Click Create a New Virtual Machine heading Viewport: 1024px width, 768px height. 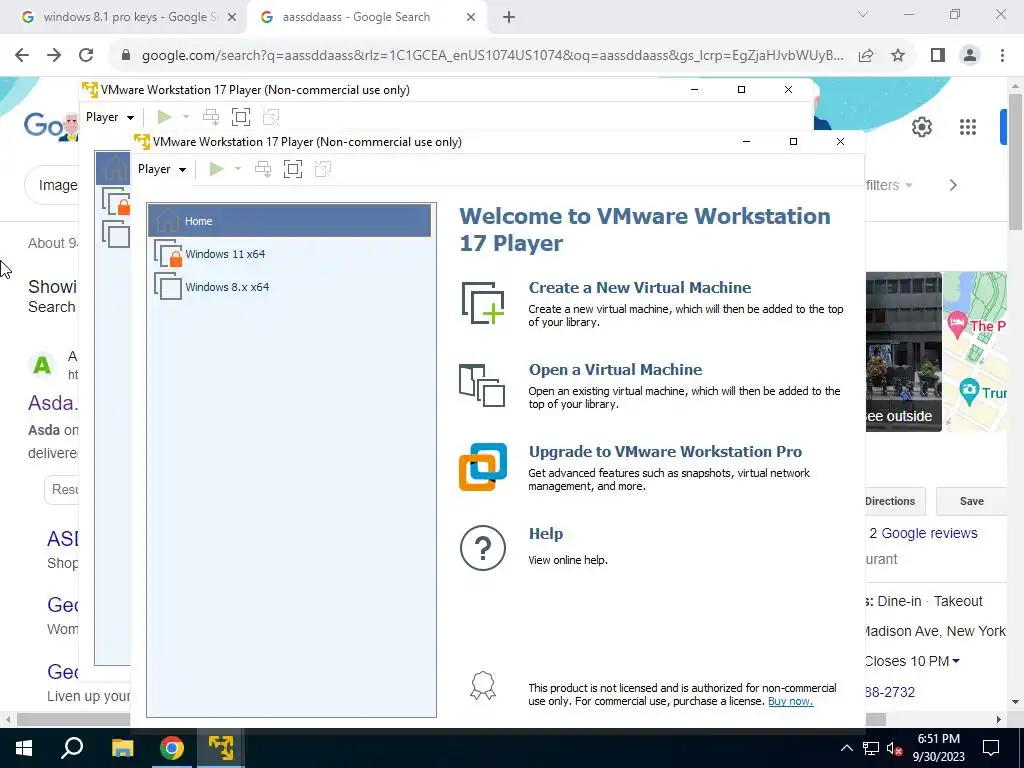[x=639, y=287]
